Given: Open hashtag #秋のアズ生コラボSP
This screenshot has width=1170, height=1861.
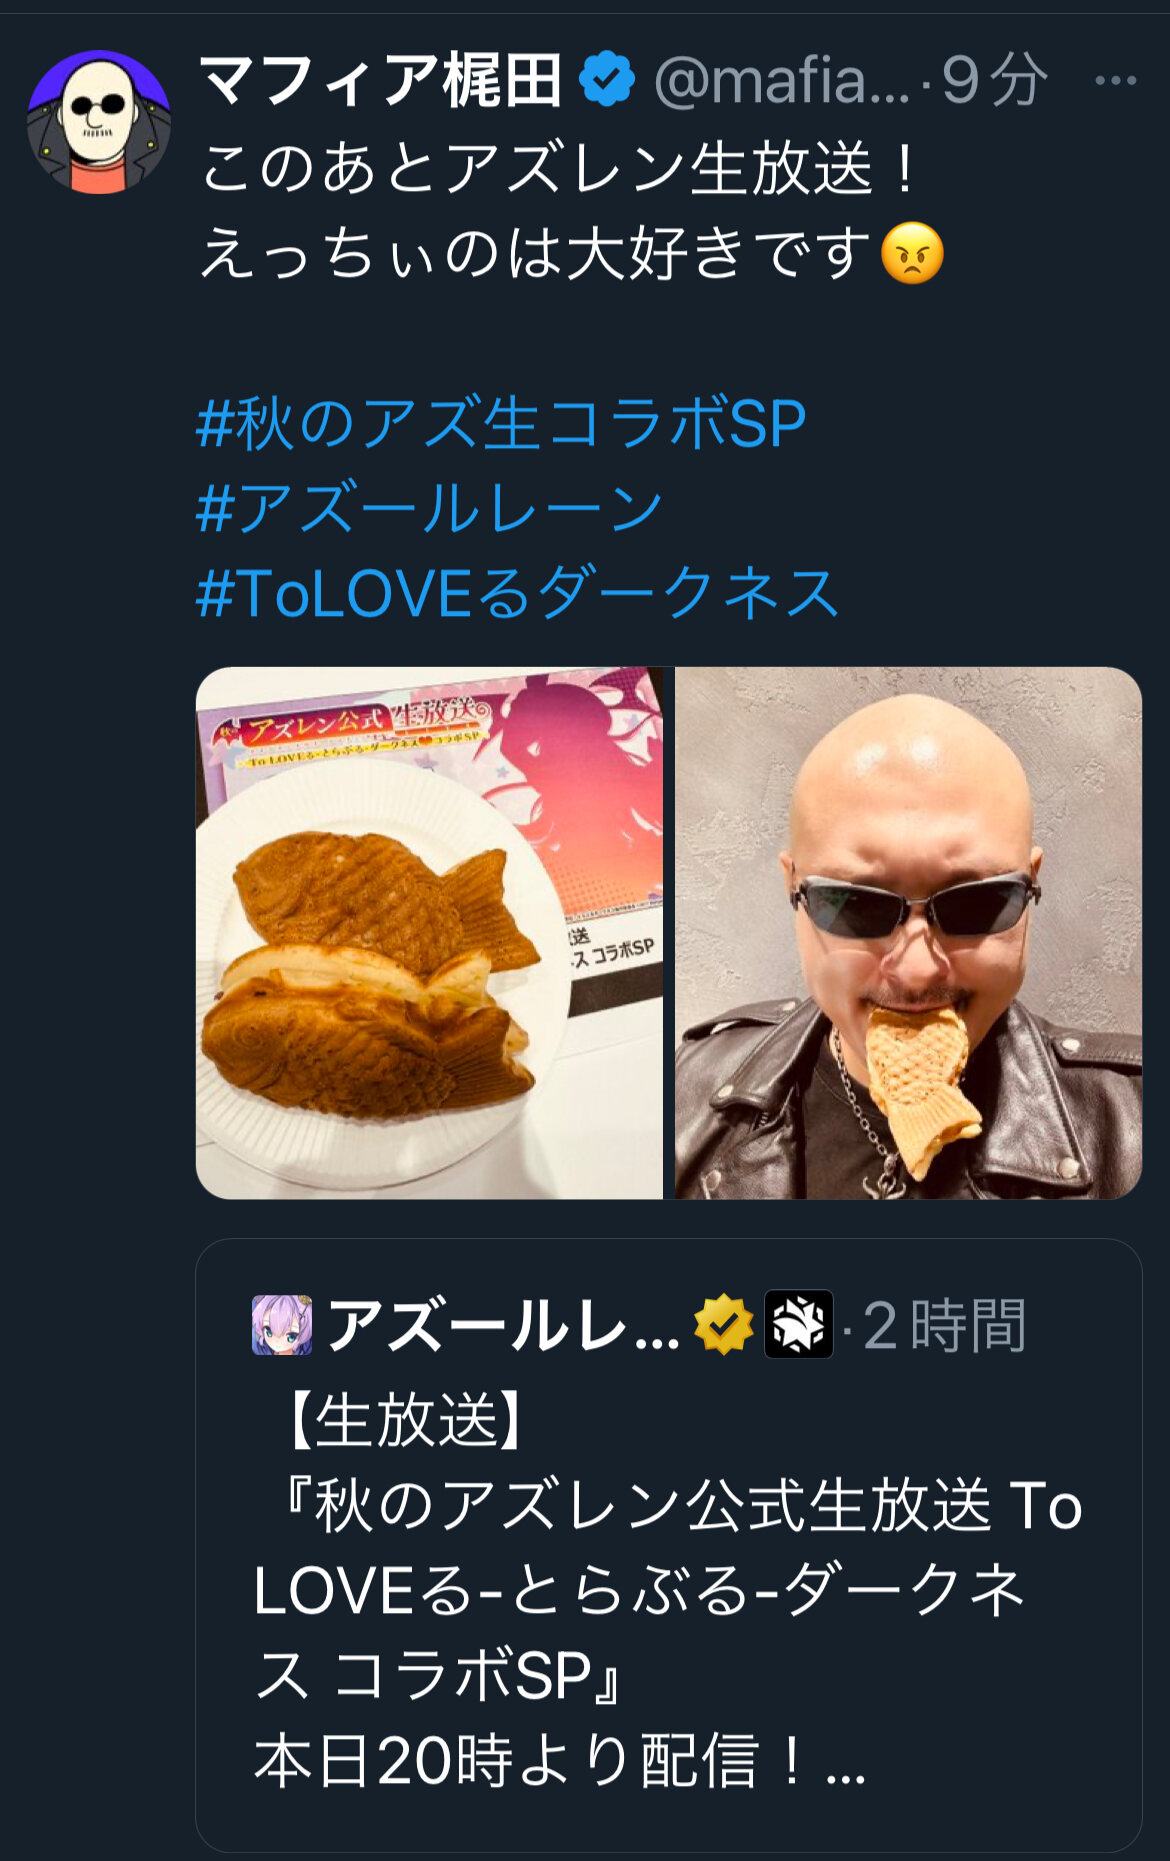Looking at the screenshot, I should coord(501,424).
